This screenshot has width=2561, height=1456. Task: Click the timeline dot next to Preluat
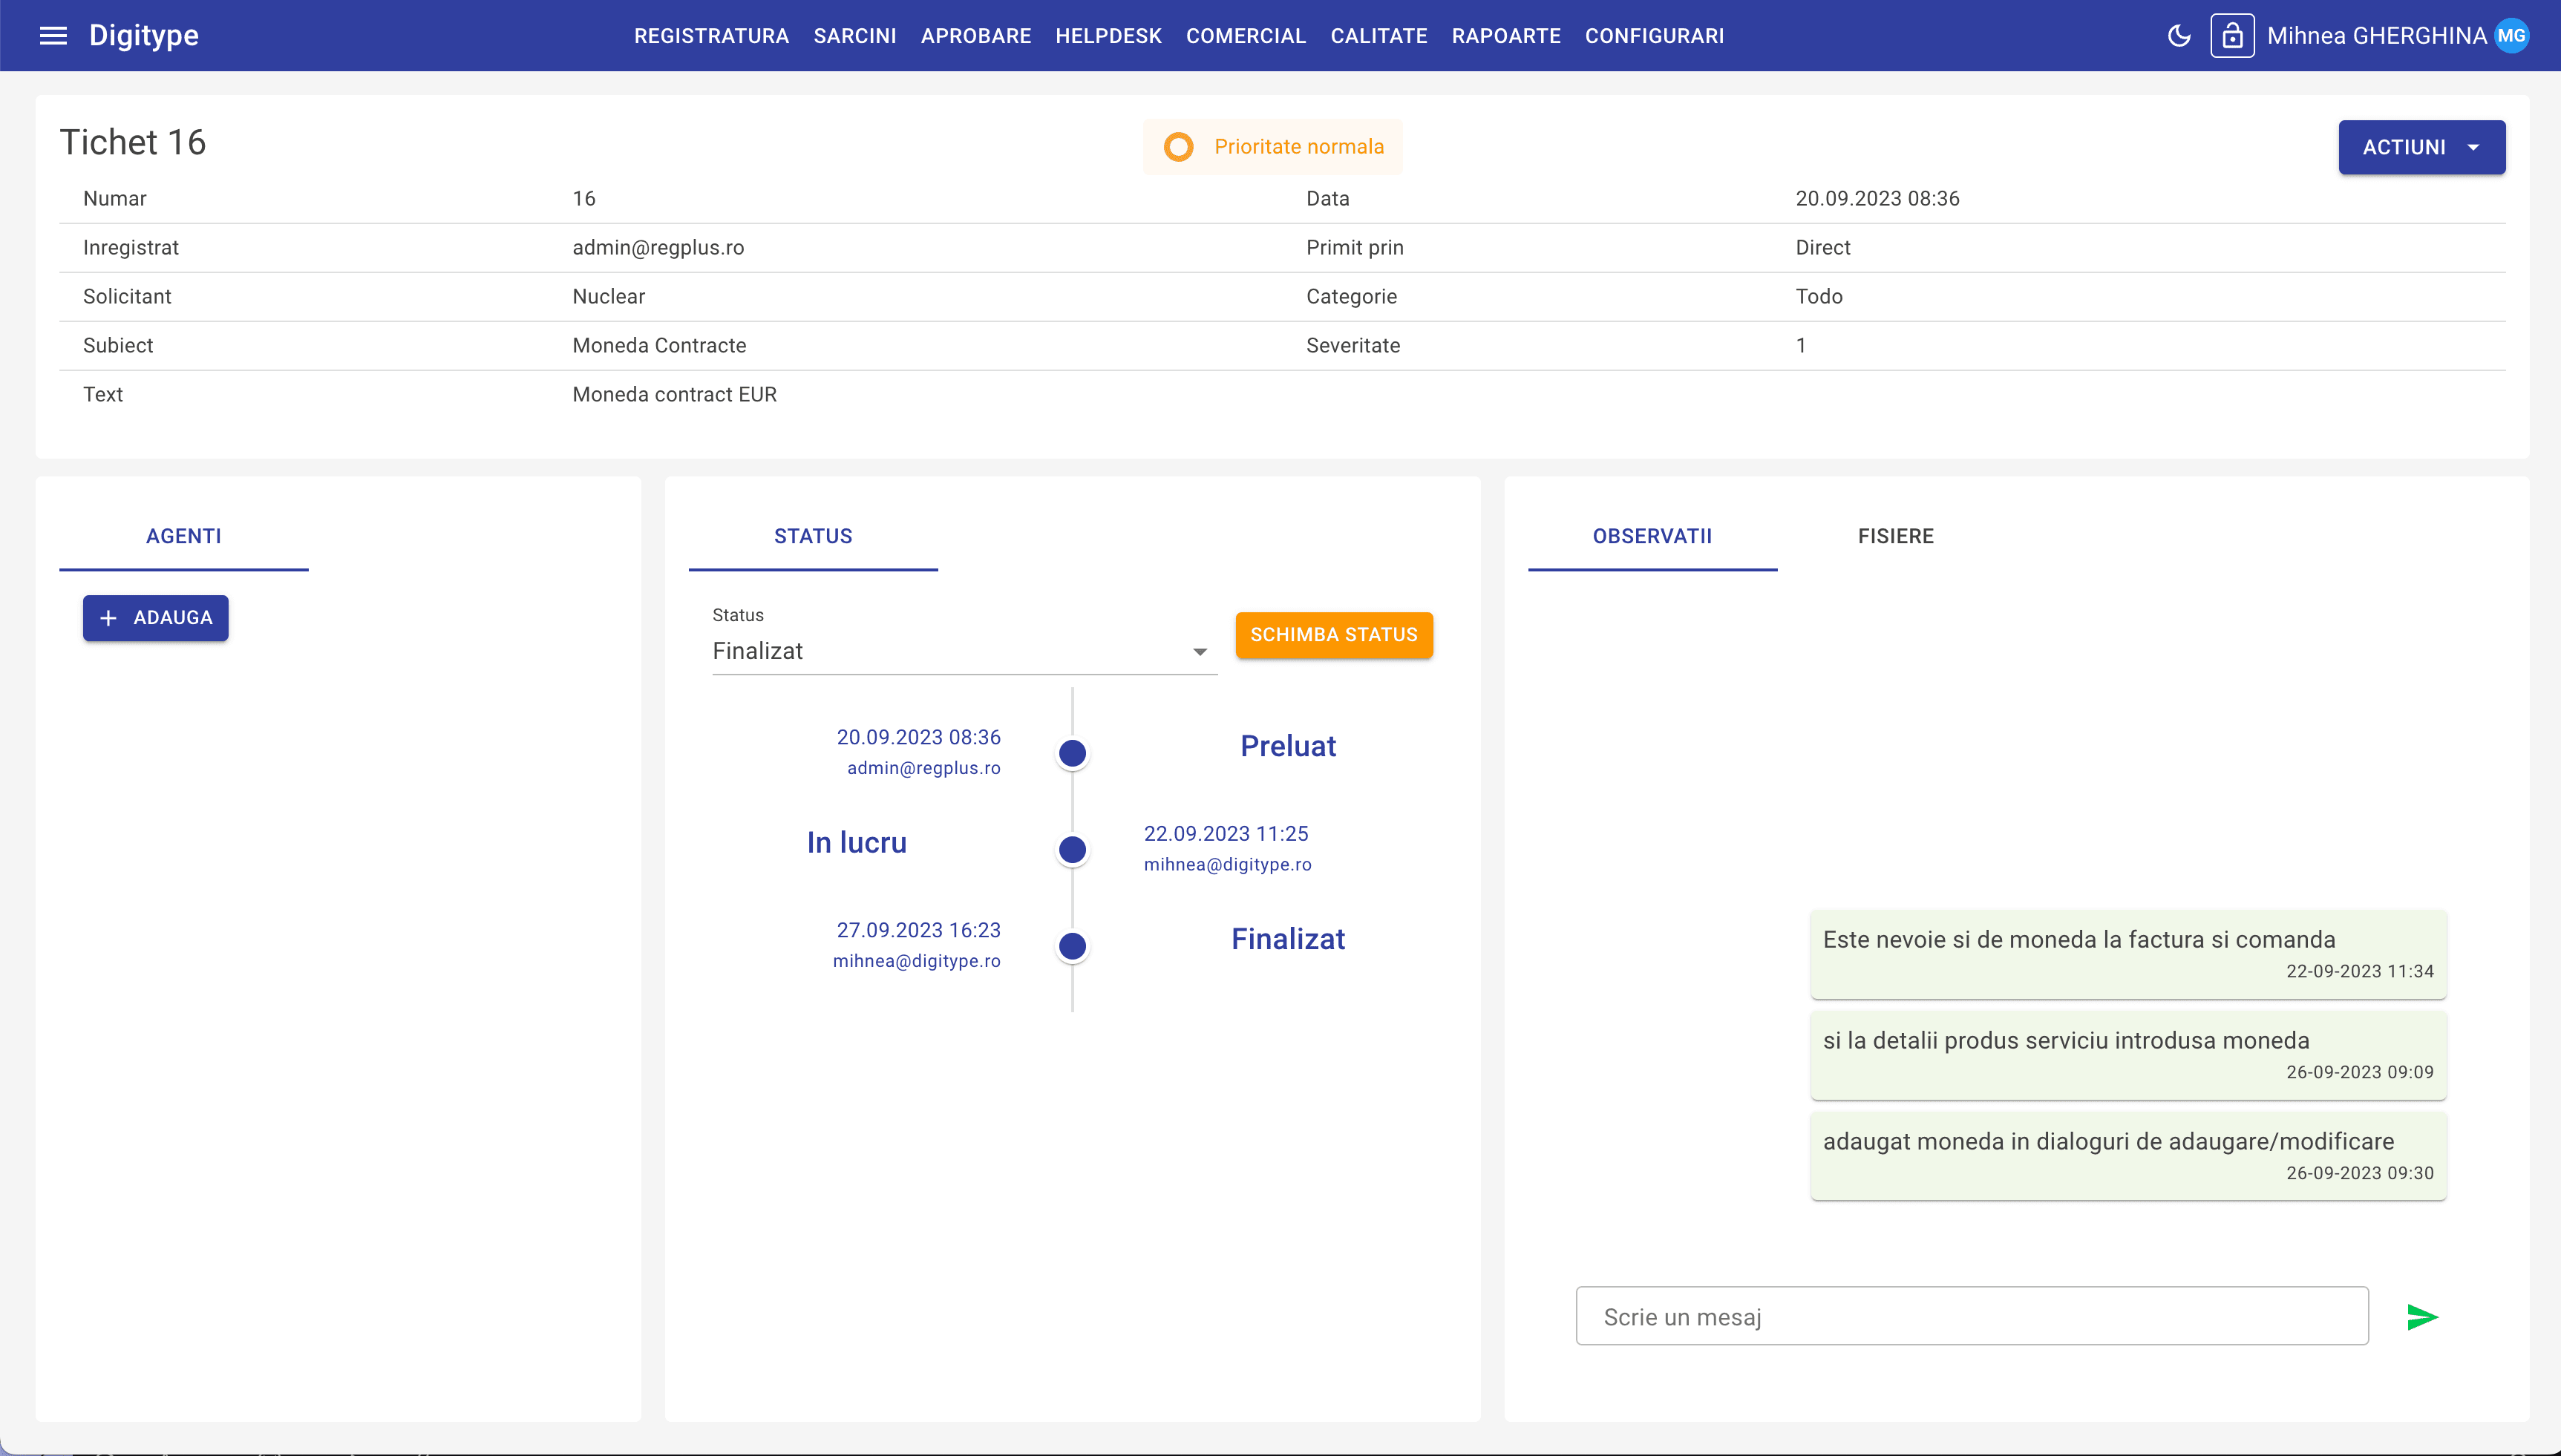point(1071,752)
